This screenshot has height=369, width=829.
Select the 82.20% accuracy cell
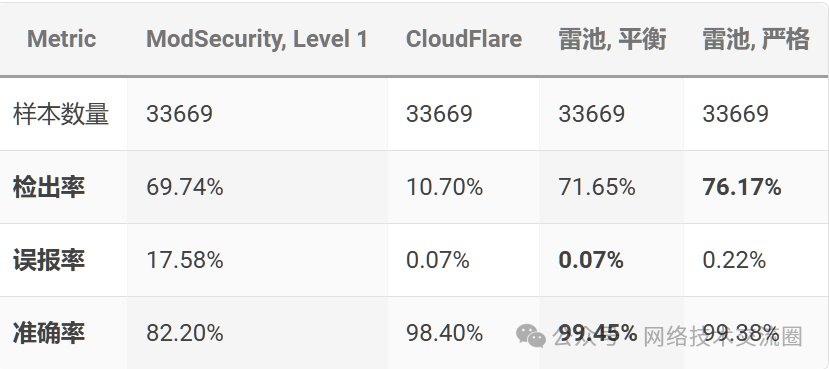point(185,333)
